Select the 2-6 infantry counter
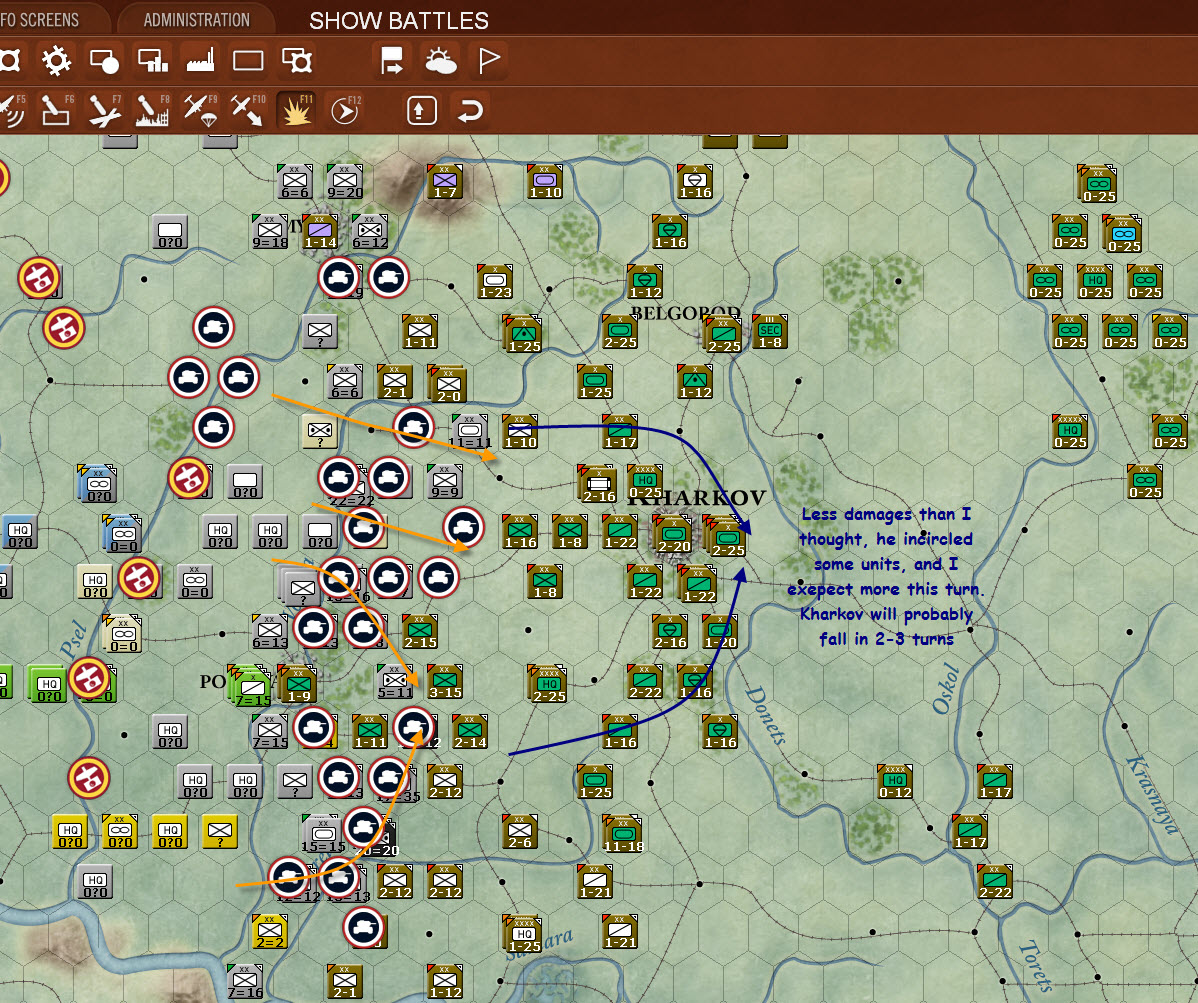1198x1003 pixels. [520, 831]
